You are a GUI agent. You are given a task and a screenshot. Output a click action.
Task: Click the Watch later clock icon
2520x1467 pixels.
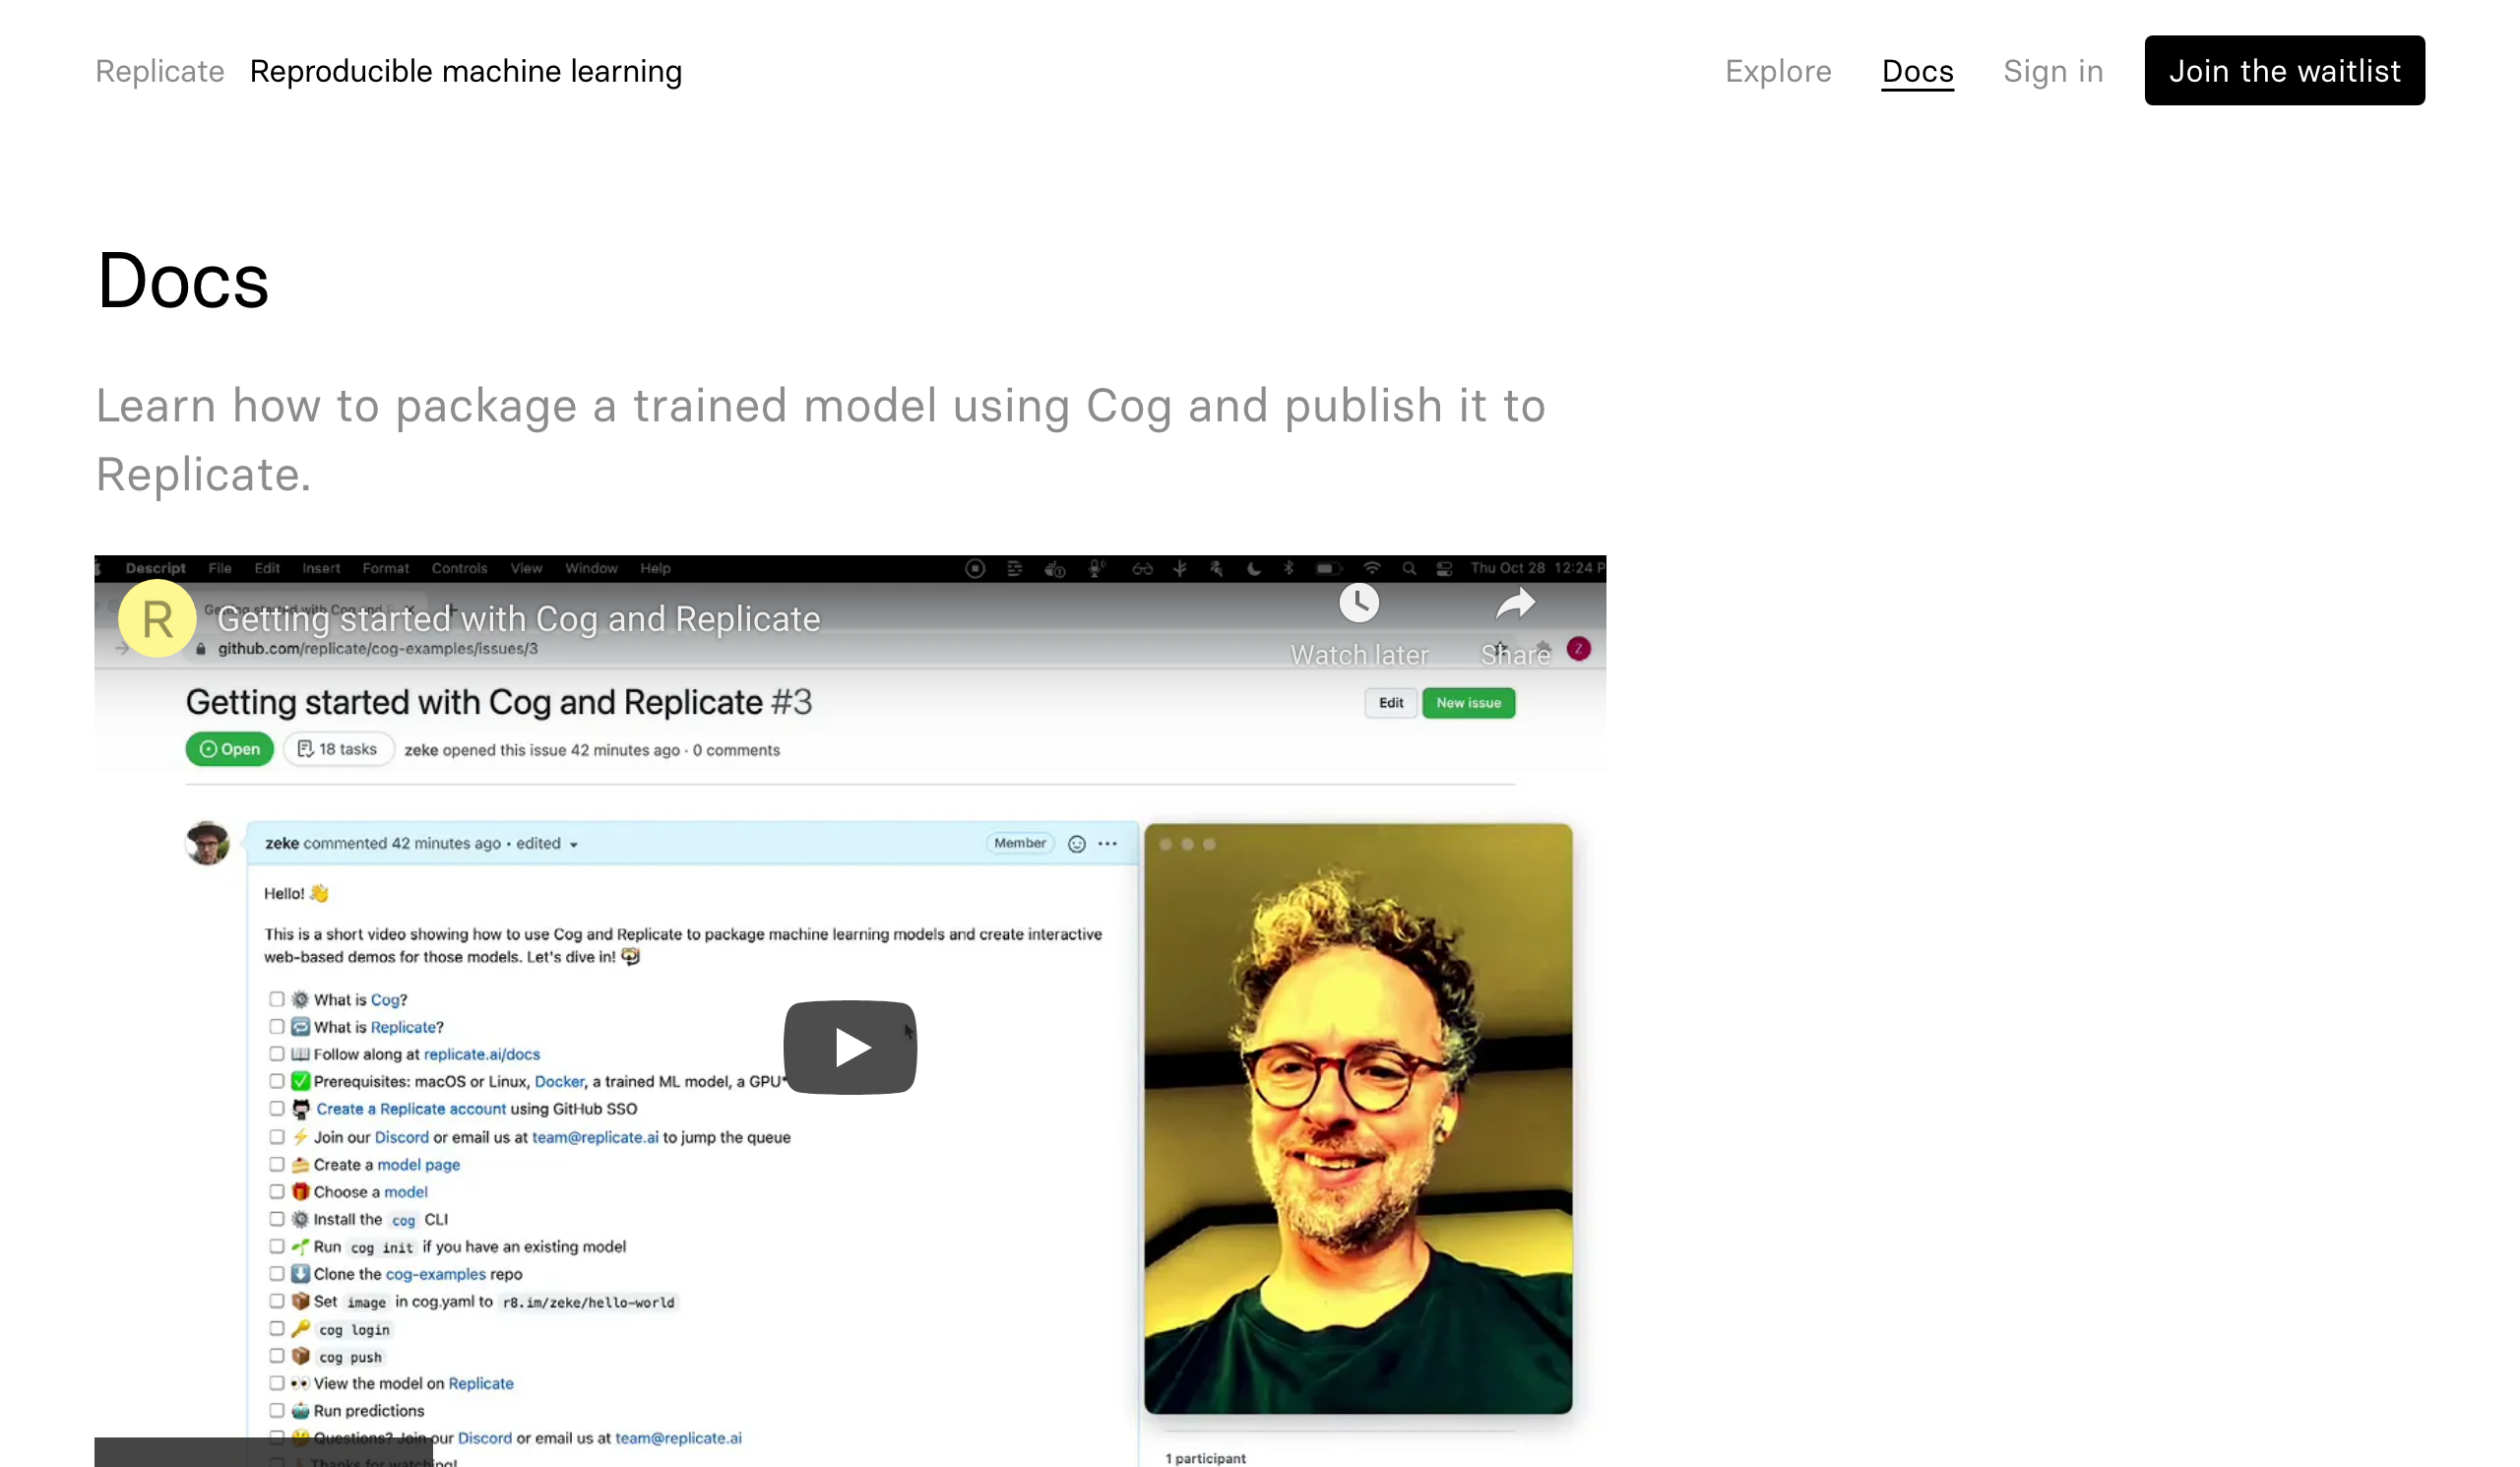[1359, 603]
